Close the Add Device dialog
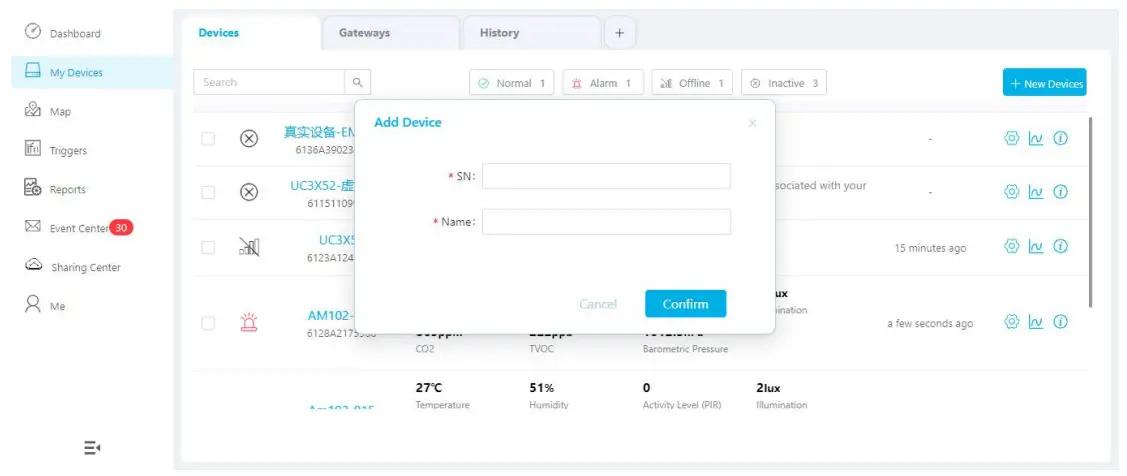This screenshot has height=476, width=1127. pyautogui.click(x=752, y=123)
